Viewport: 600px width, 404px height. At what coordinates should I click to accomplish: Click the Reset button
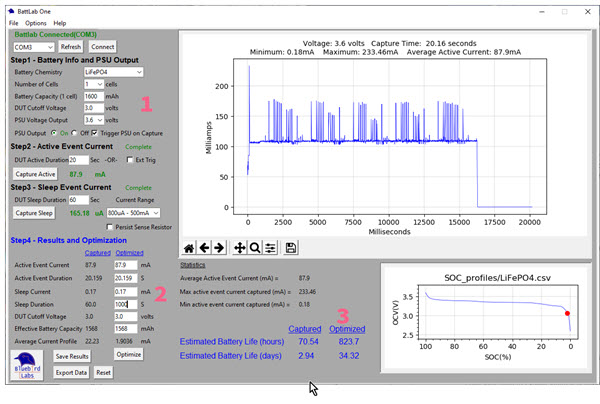click(x=103, y=373)
